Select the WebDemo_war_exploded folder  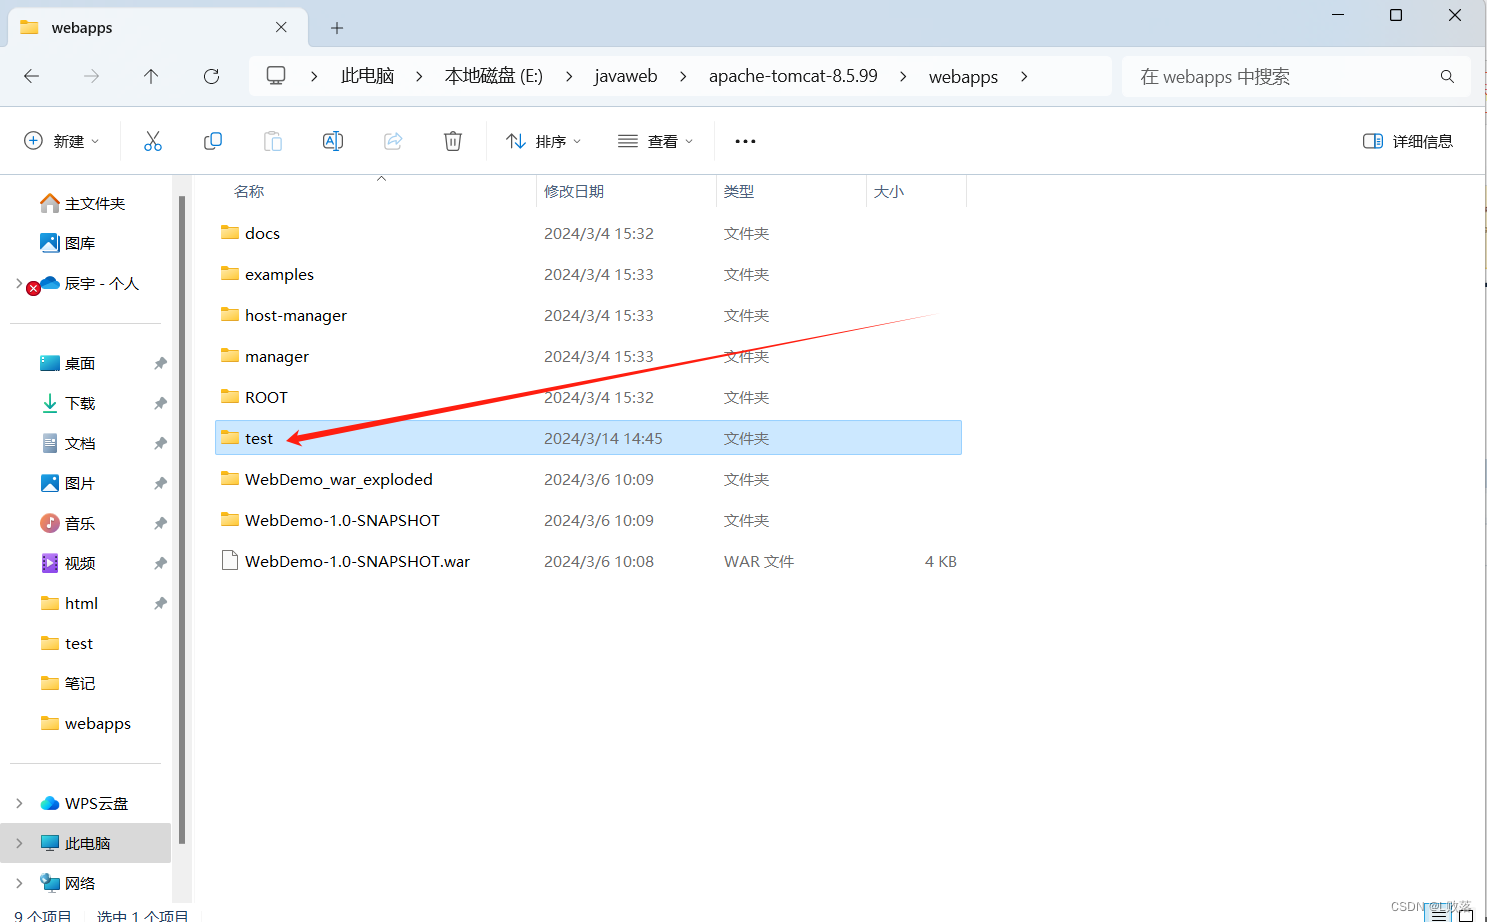coord(588,479)
